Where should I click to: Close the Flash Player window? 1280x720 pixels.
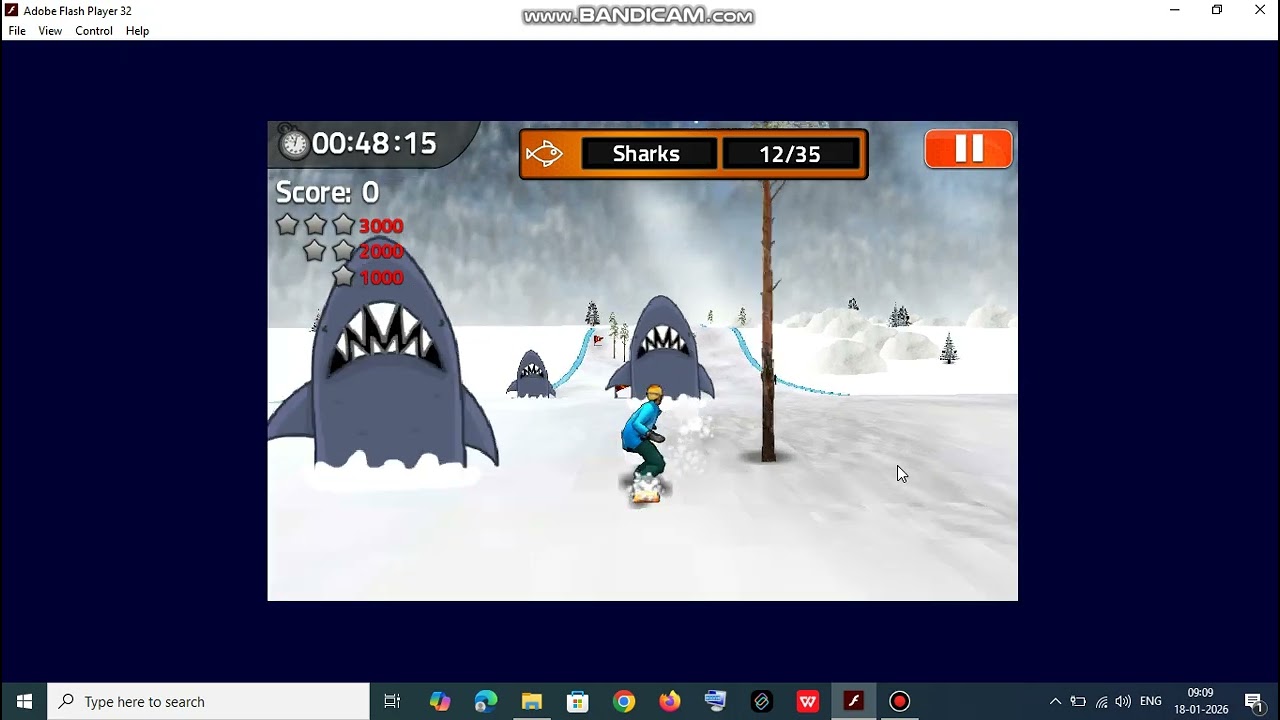[x=1260, y=10]
